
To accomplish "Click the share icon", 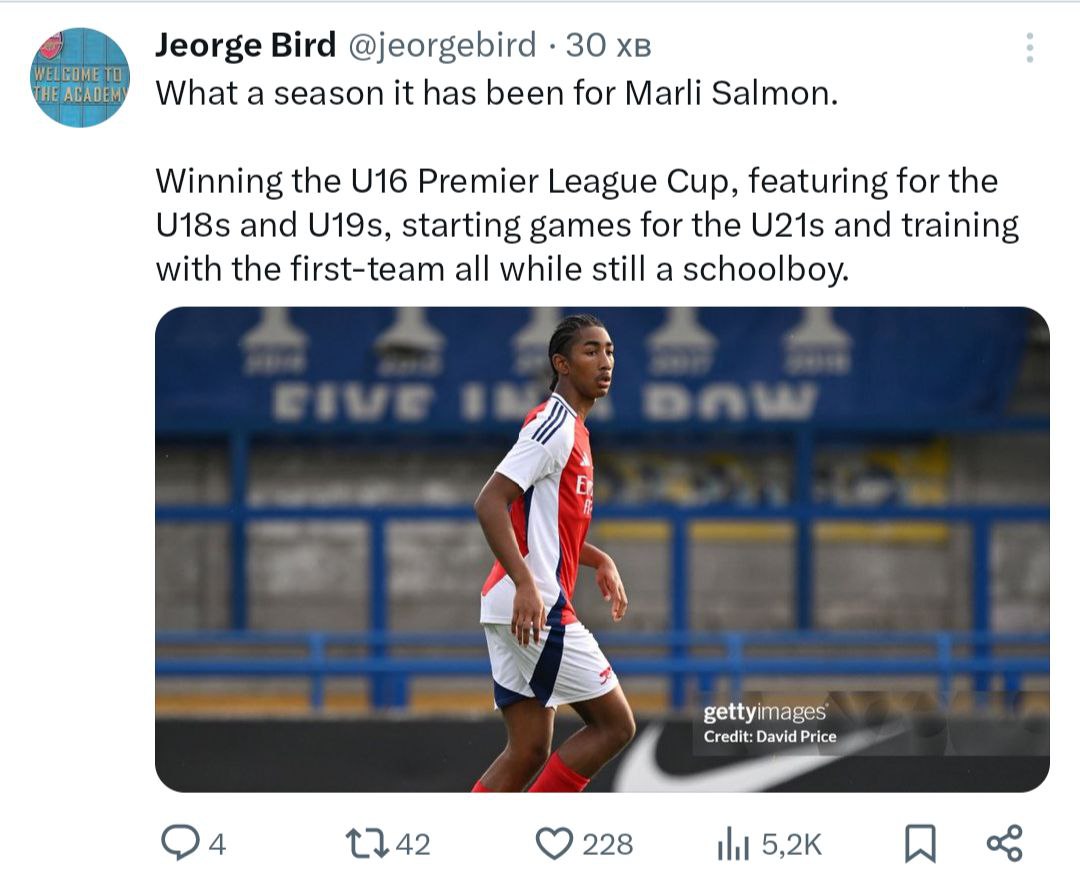I will (x=1004, y=843).
